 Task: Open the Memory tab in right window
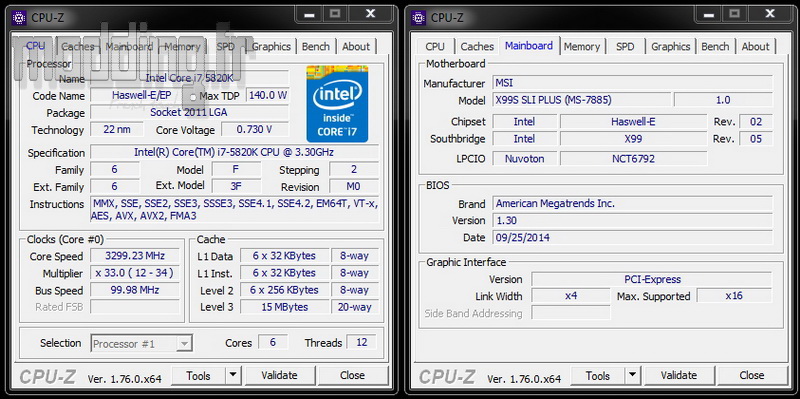click(582, 46)
